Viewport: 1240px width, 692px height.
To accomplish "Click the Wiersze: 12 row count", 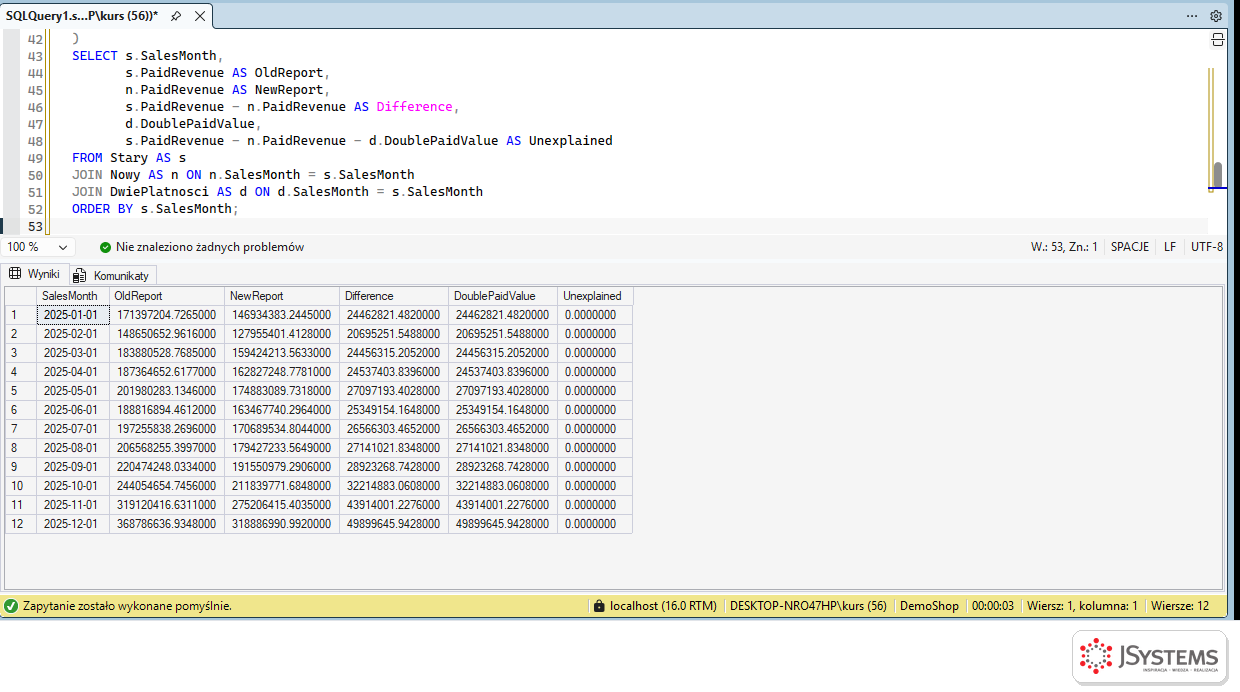I will (1180, 606).
